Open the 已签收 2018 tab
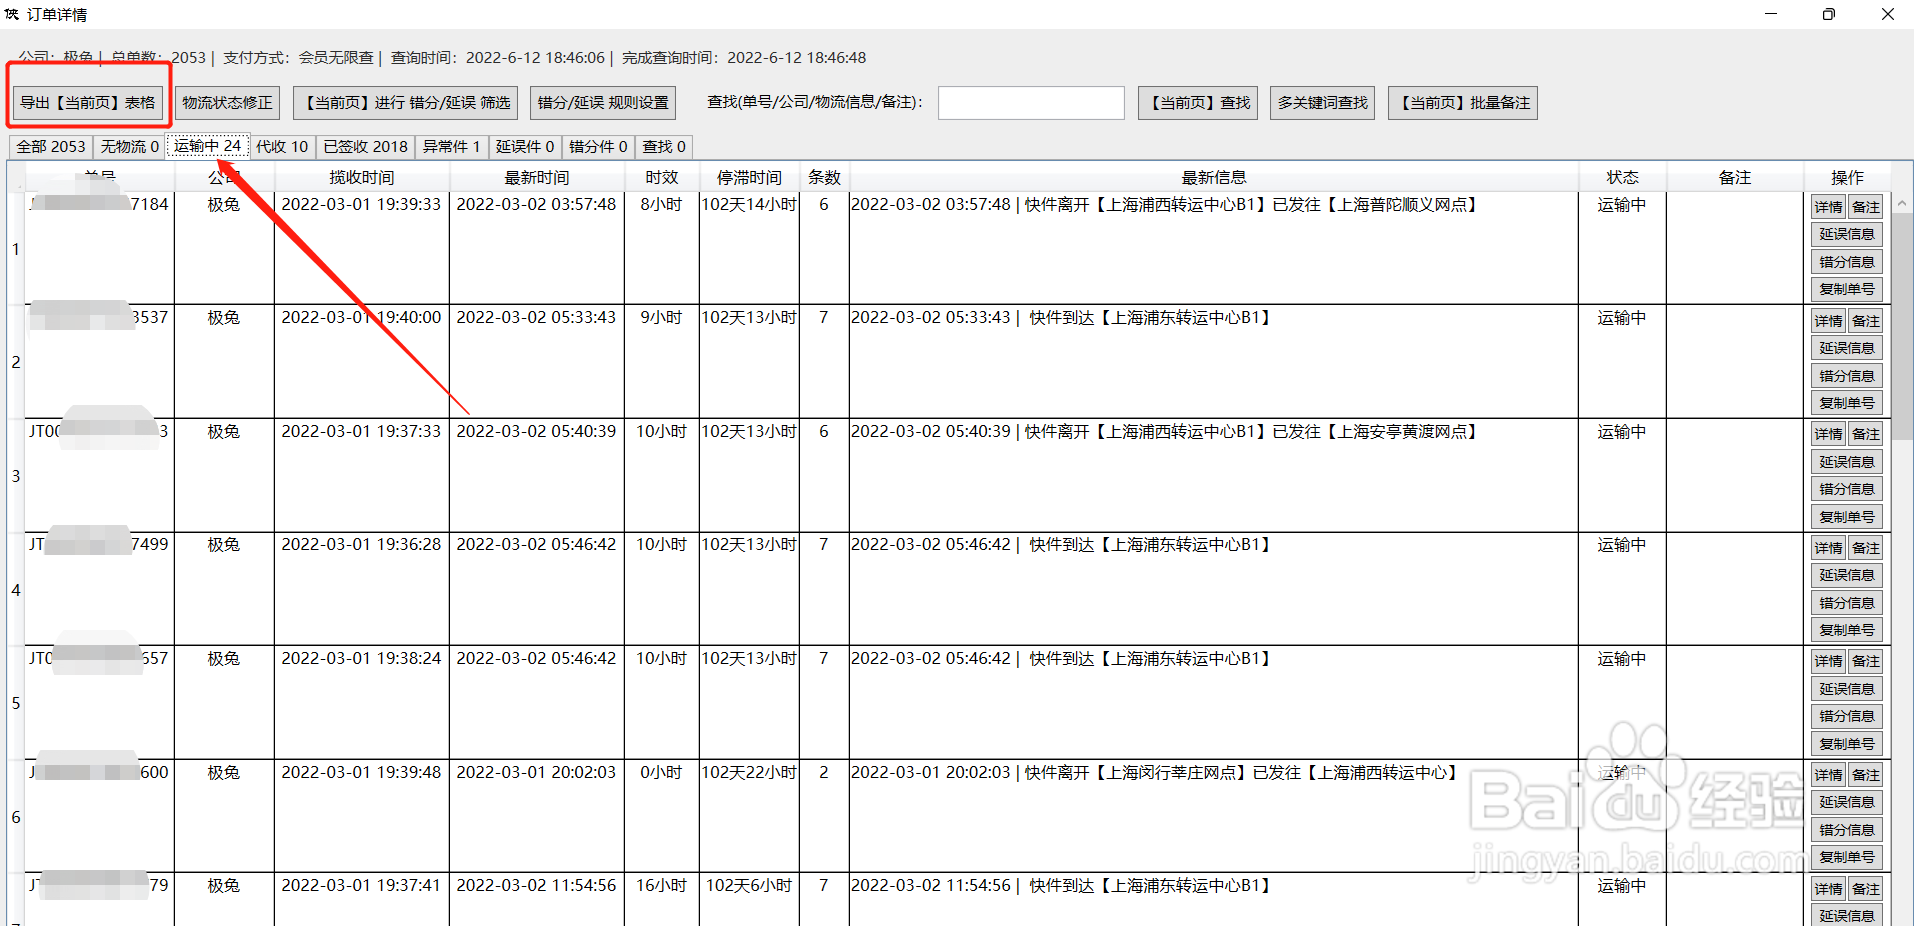This screenshot has height=926, width=1914. [365, 147]
